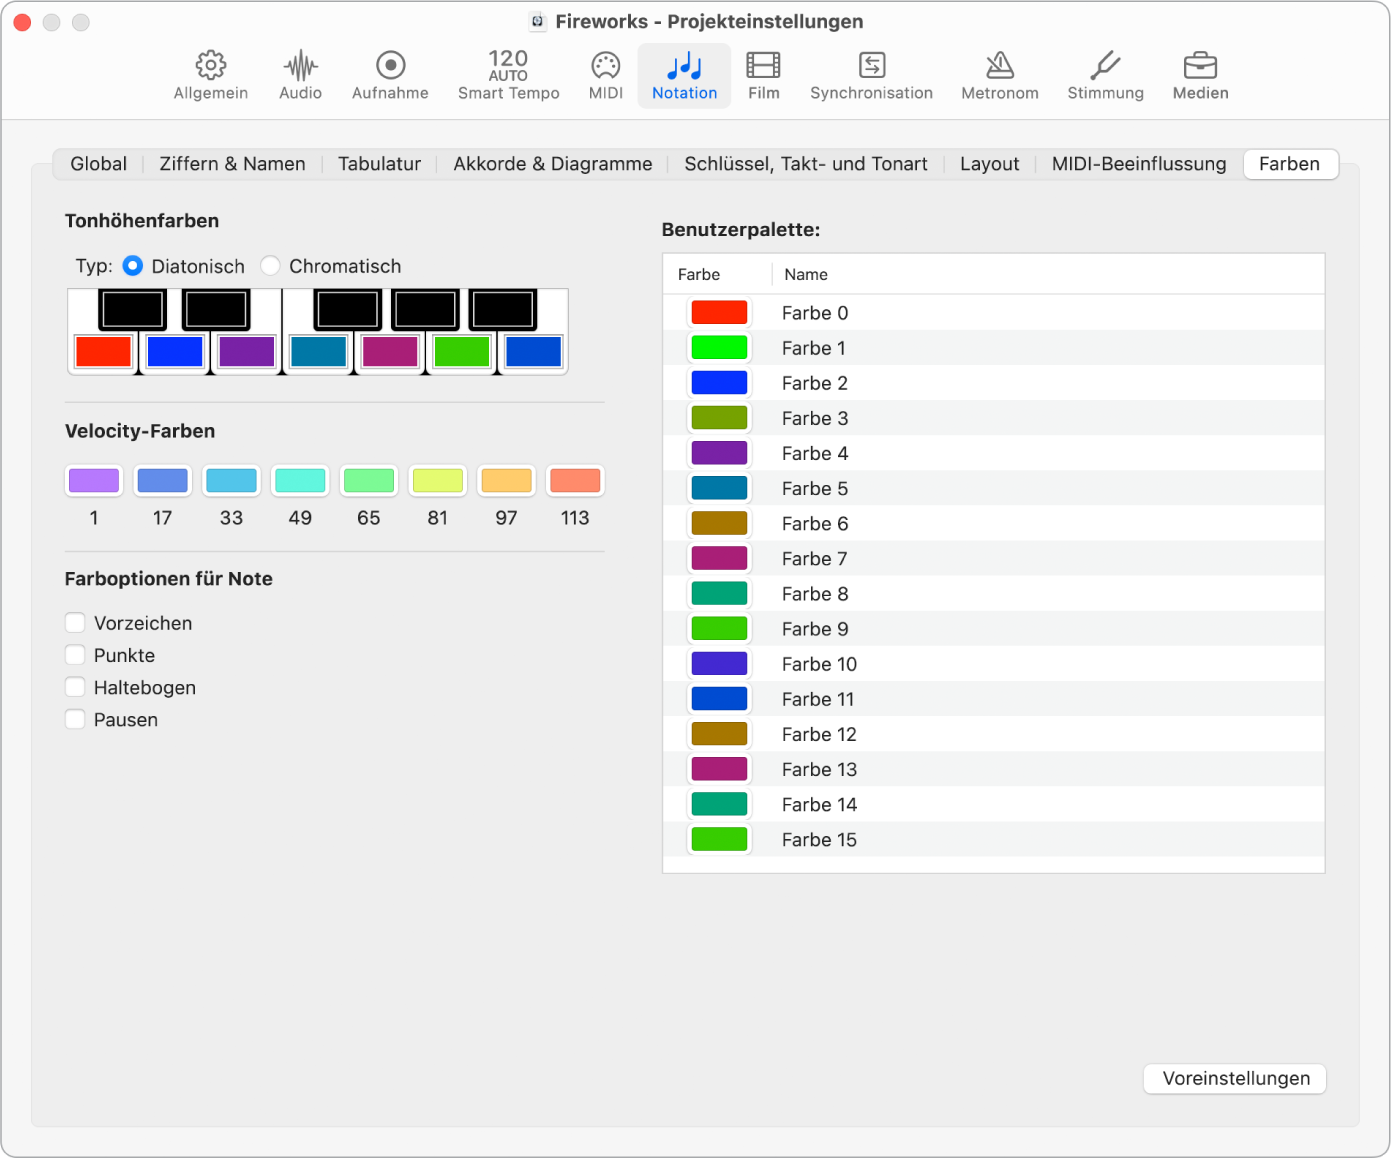
Task: Enable Punkte color option
Action: [75, 655]
